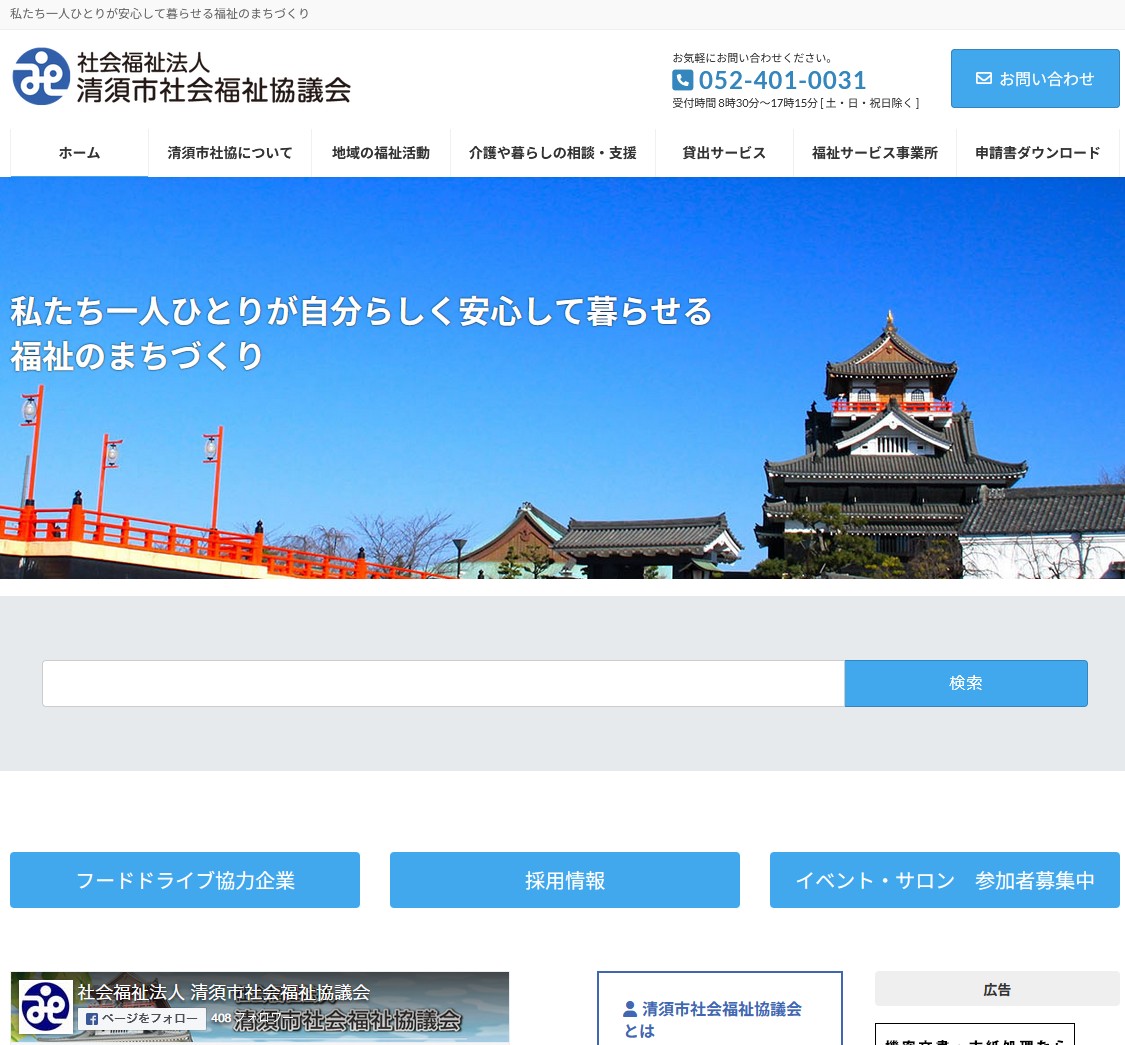Screen dimensions: 1125x1045
Task: Open the 清須市社協について menu
Action: (230, 153)
